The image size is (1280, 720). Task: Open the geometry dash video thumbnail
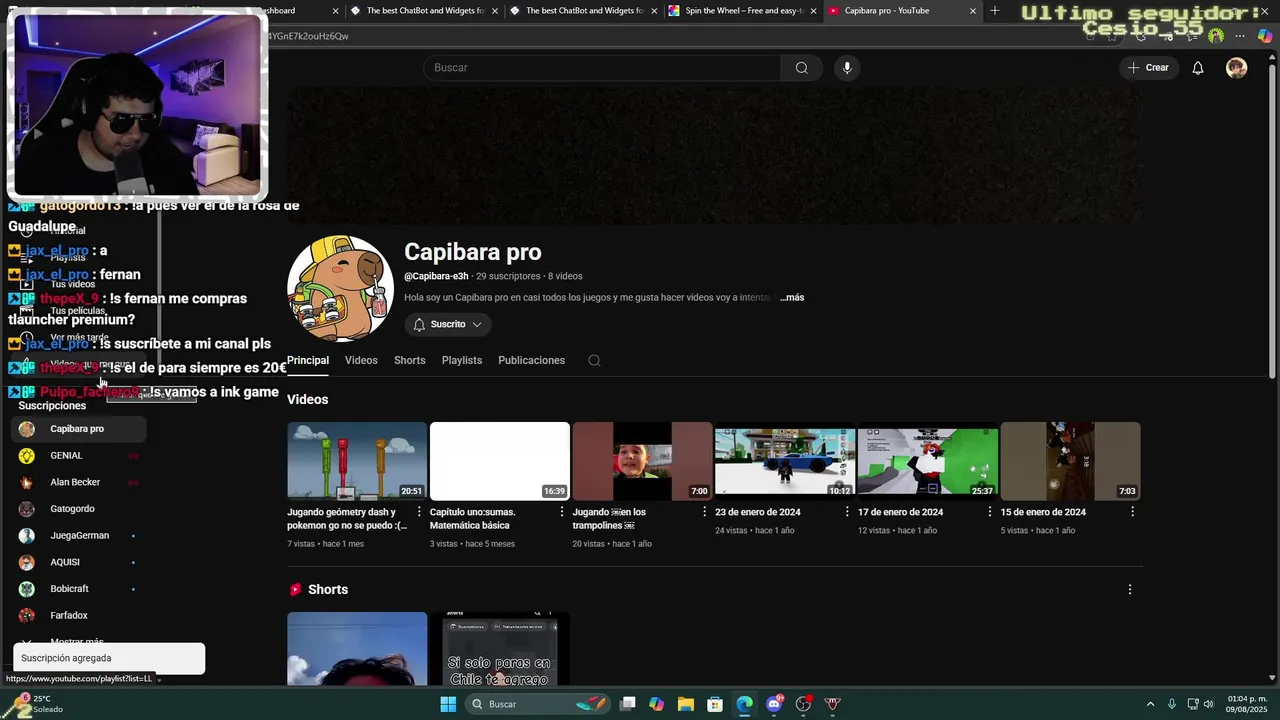tap(357, 461)
